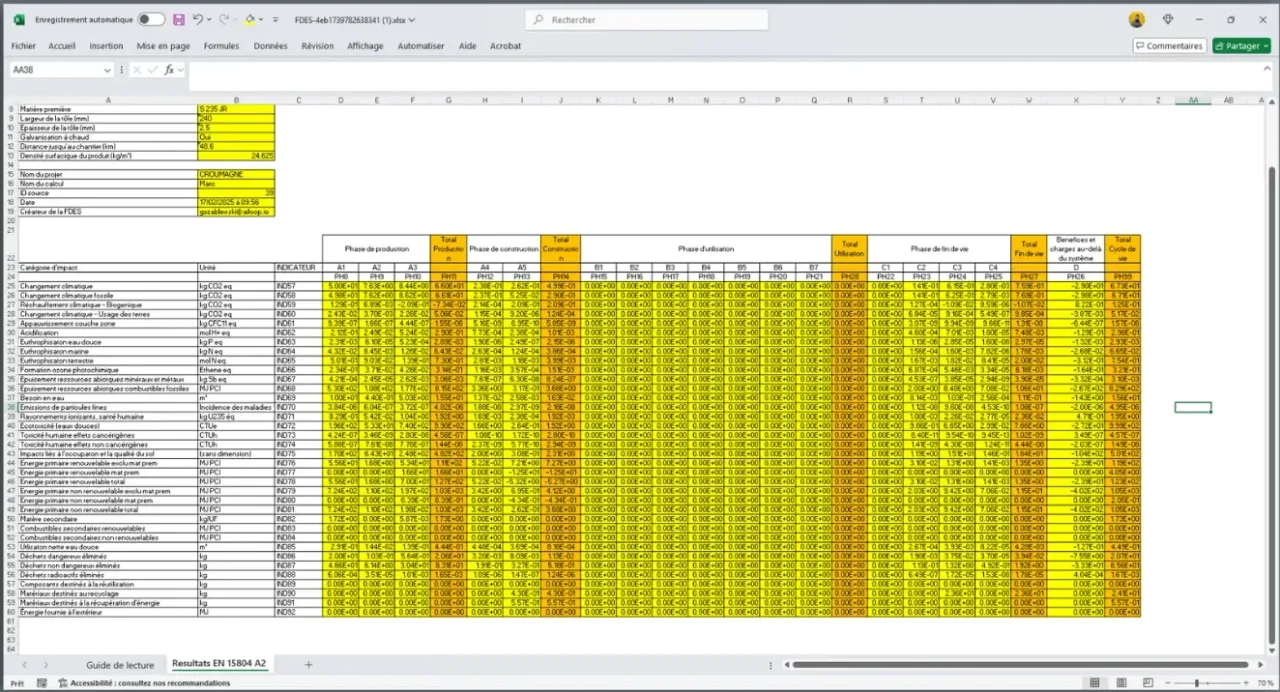The height and width of the screenshot is (692, 1280).
Task: Open the Données ribbon tab
Action: point(270,46)
